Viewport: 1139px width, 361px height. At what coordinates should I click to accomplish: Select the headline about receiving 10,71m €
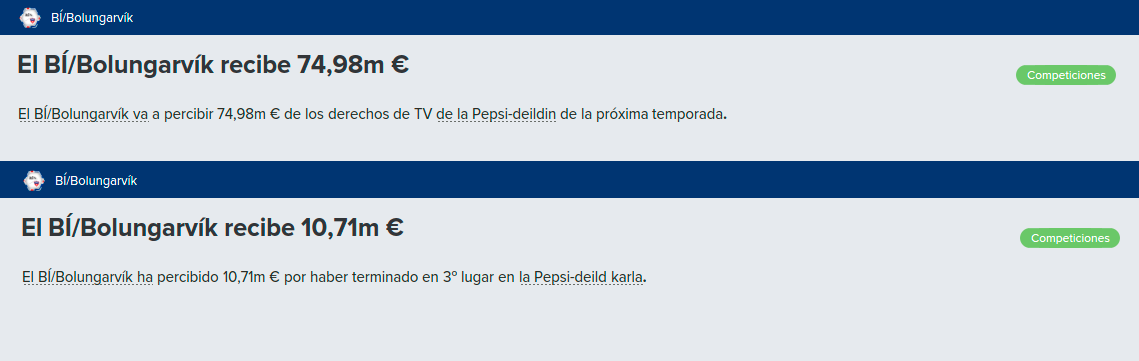click(213, 227)
